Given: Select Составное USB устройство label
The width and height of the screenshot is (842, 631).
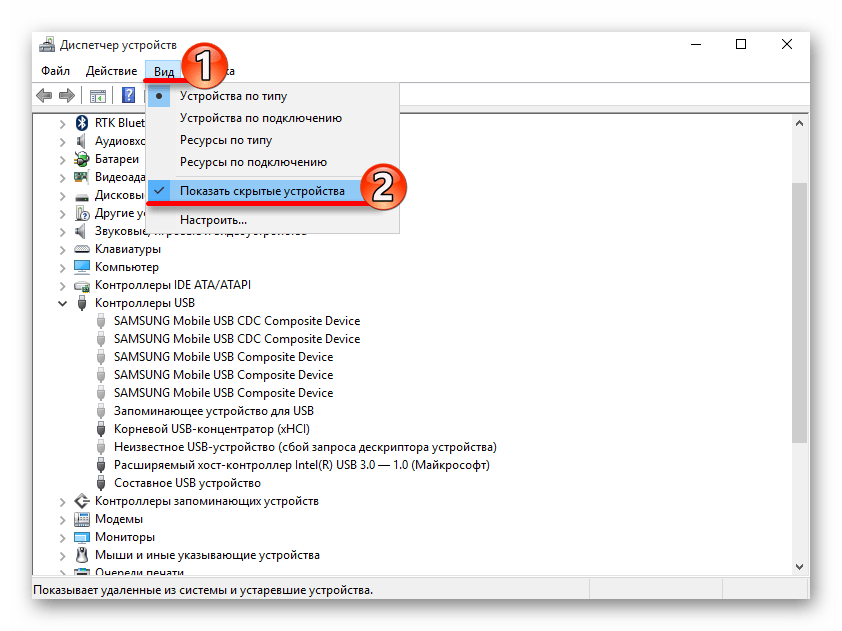Looking at the screenshot, I should 187,483.
